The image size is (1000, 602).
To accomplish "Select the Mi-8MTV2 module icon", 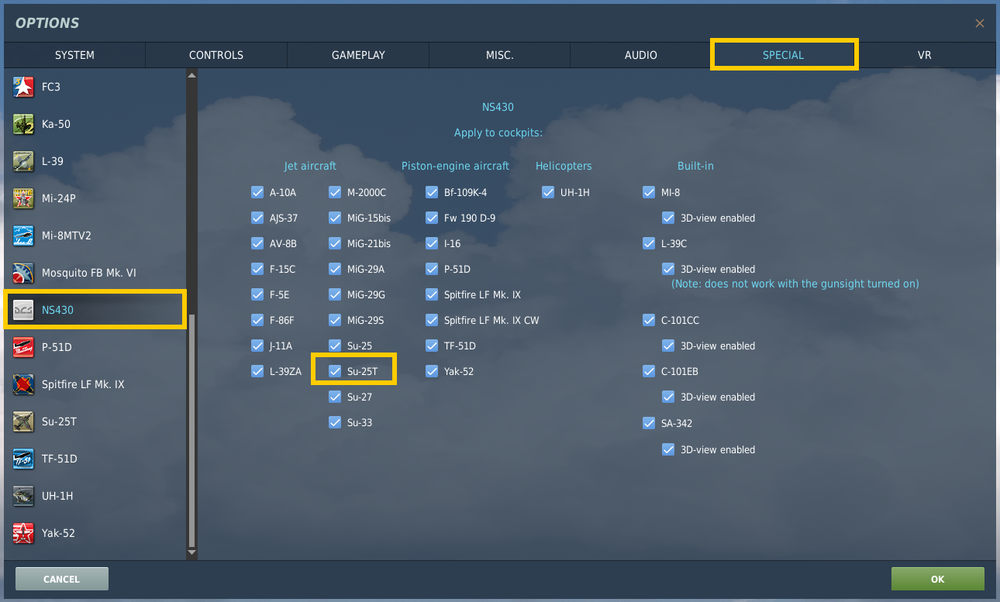I will tap(23, 235).
